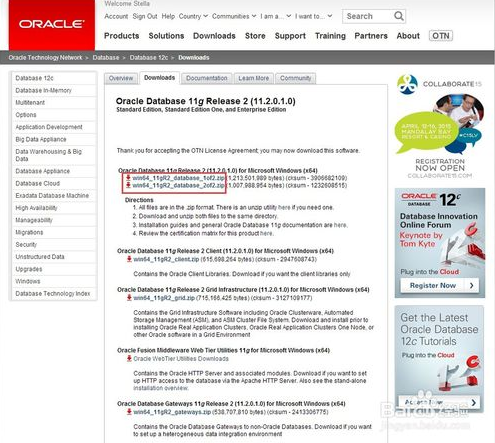Click into the Search field
The height and width of the screenshot is (443, 495).
click(x=368, y=16)
